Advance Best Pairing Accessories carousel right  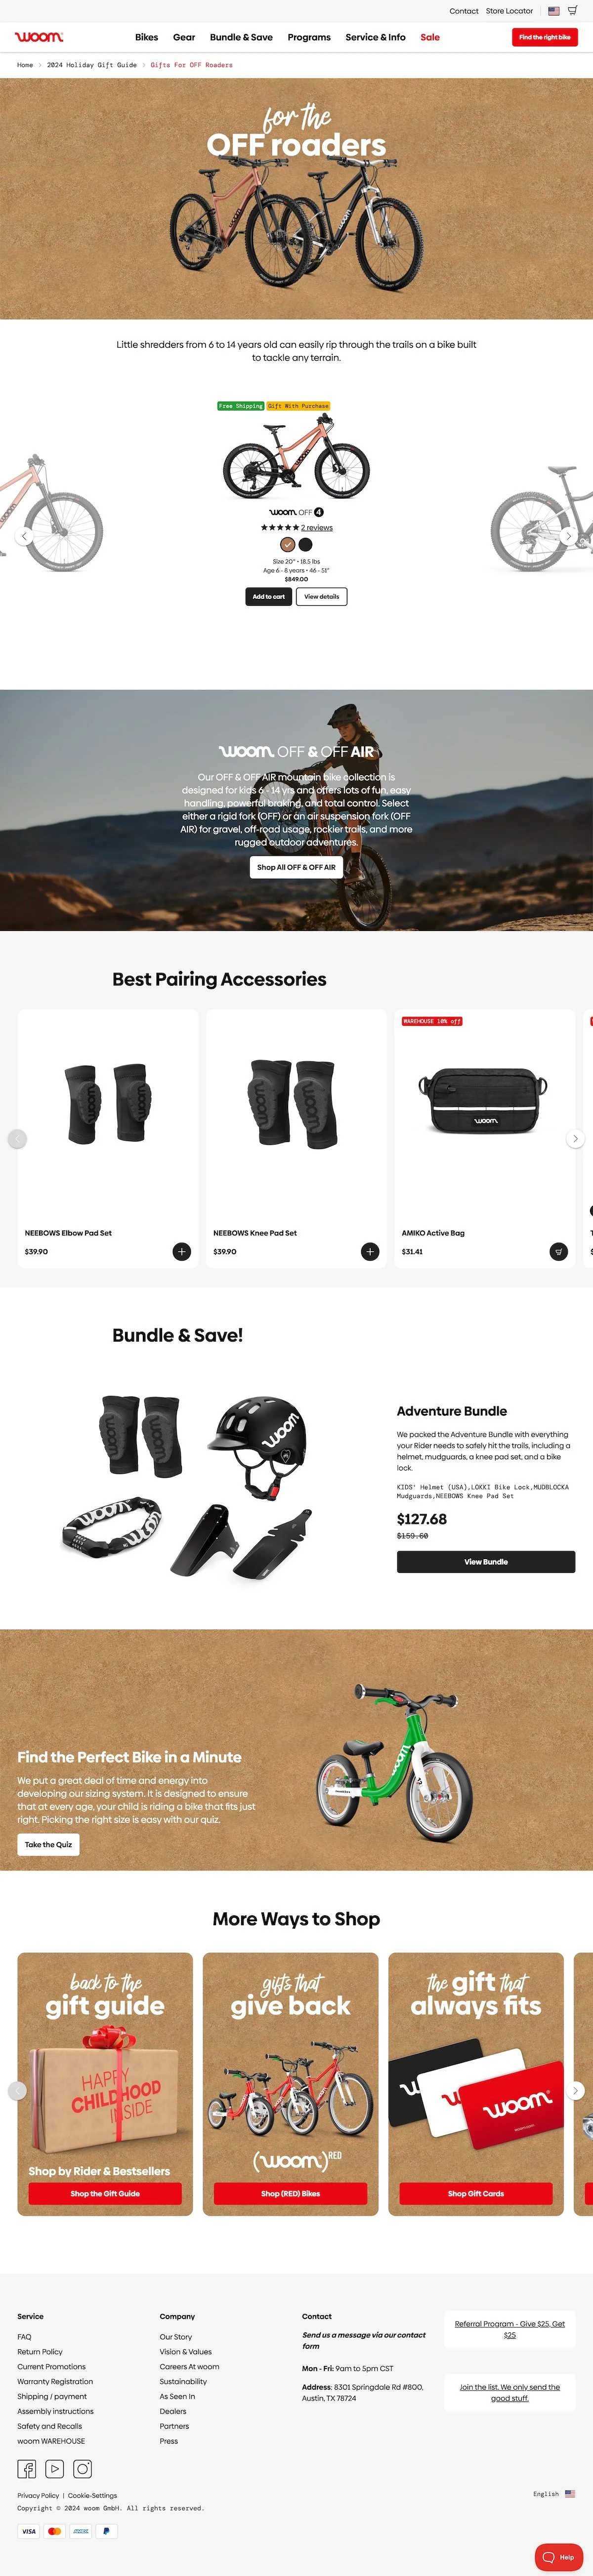(x=575, y=1138)
